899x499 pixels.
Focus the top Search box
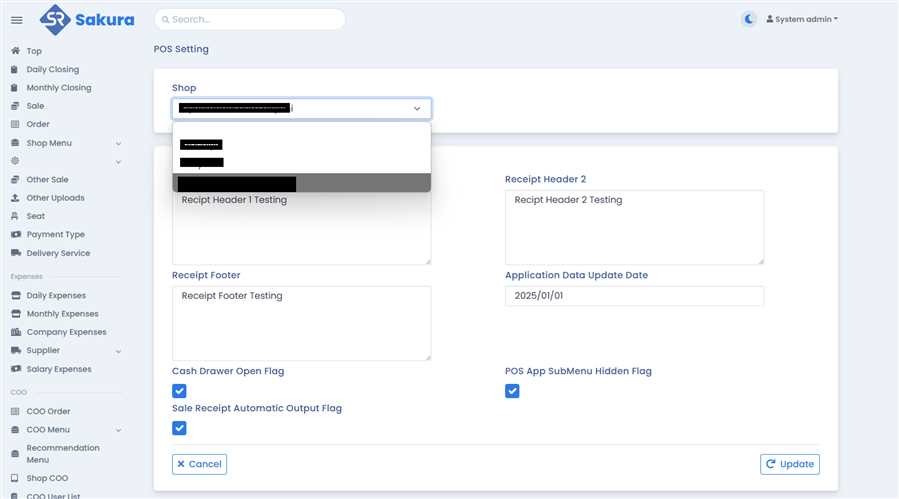[x=249, y=19]
